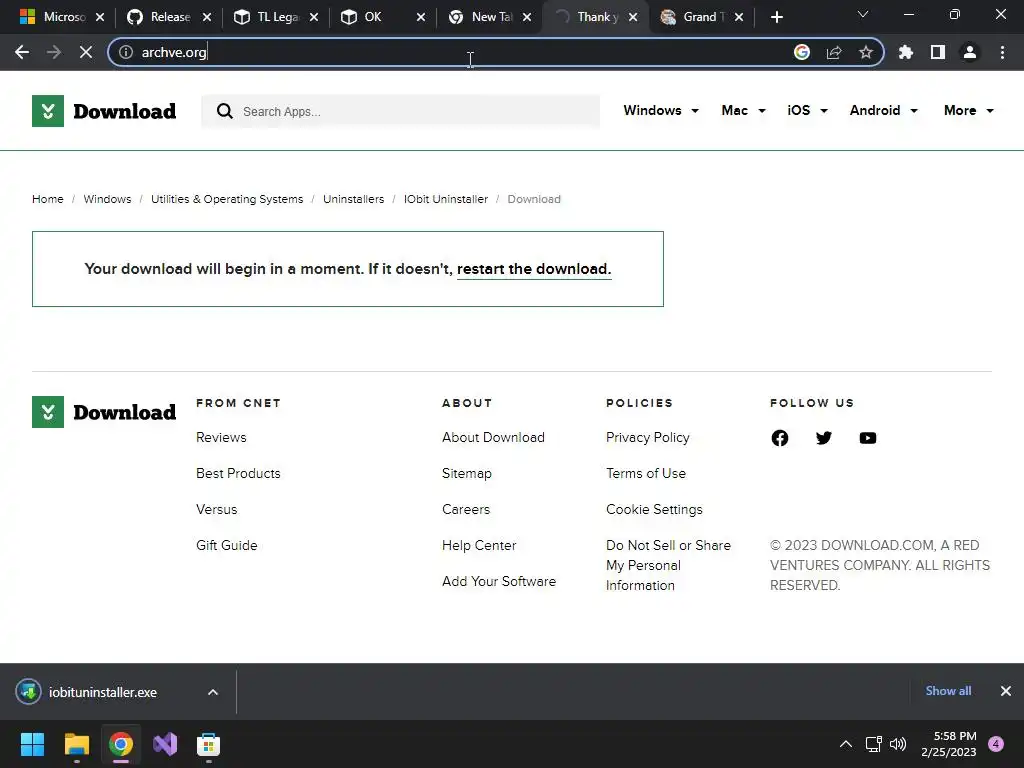Bookmark this tab with star icon
This screenshot has width=1024, height=768.
[x=865, y=52]
